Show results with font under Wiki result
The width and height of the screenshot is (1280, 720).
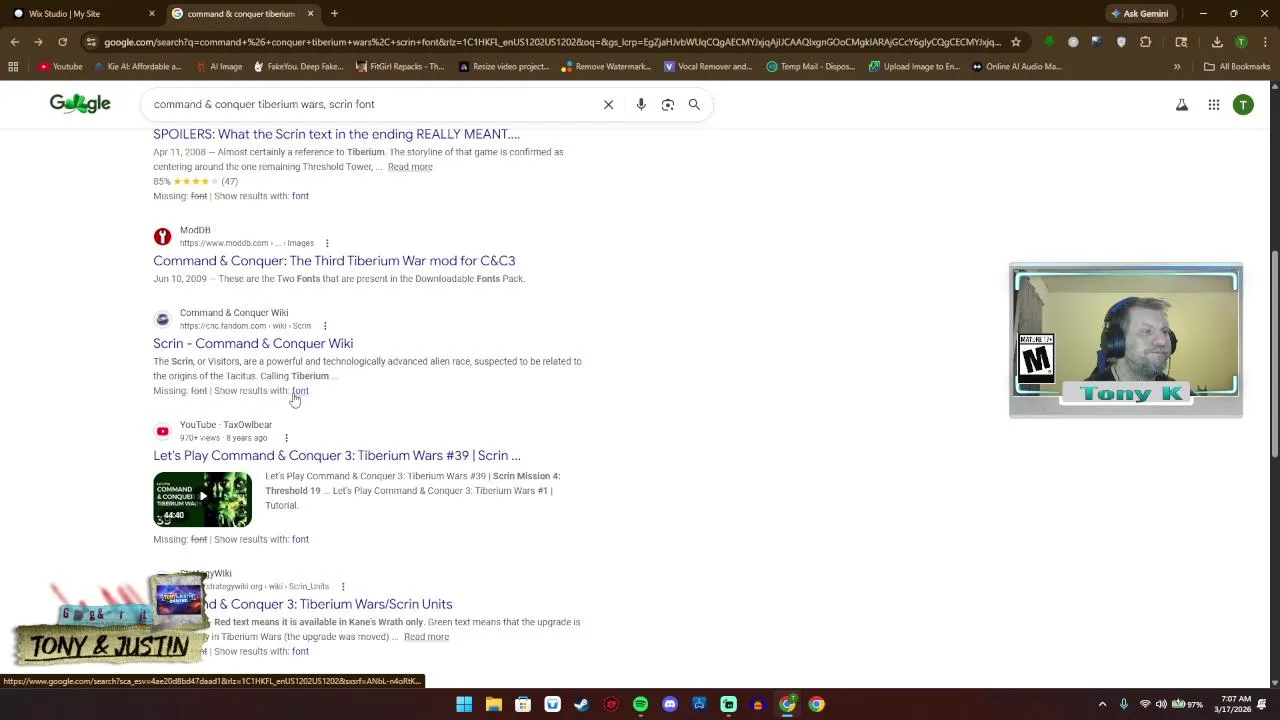click(300, 391)
